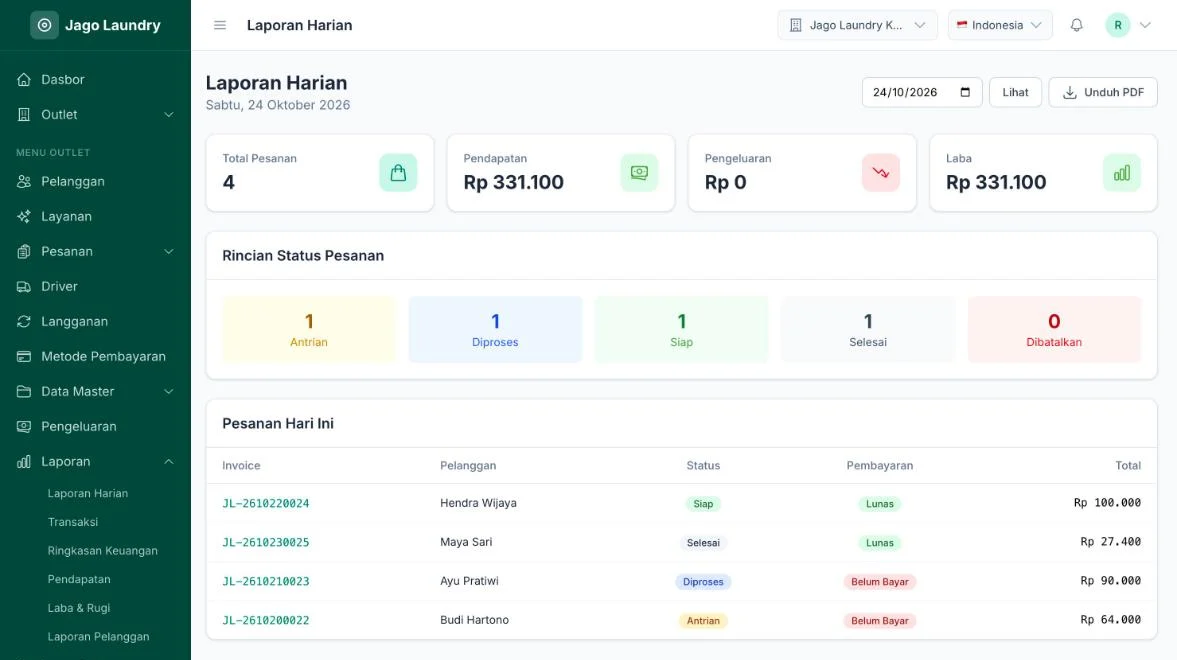Go to Metode Pembayaran in sidebar

95,356
